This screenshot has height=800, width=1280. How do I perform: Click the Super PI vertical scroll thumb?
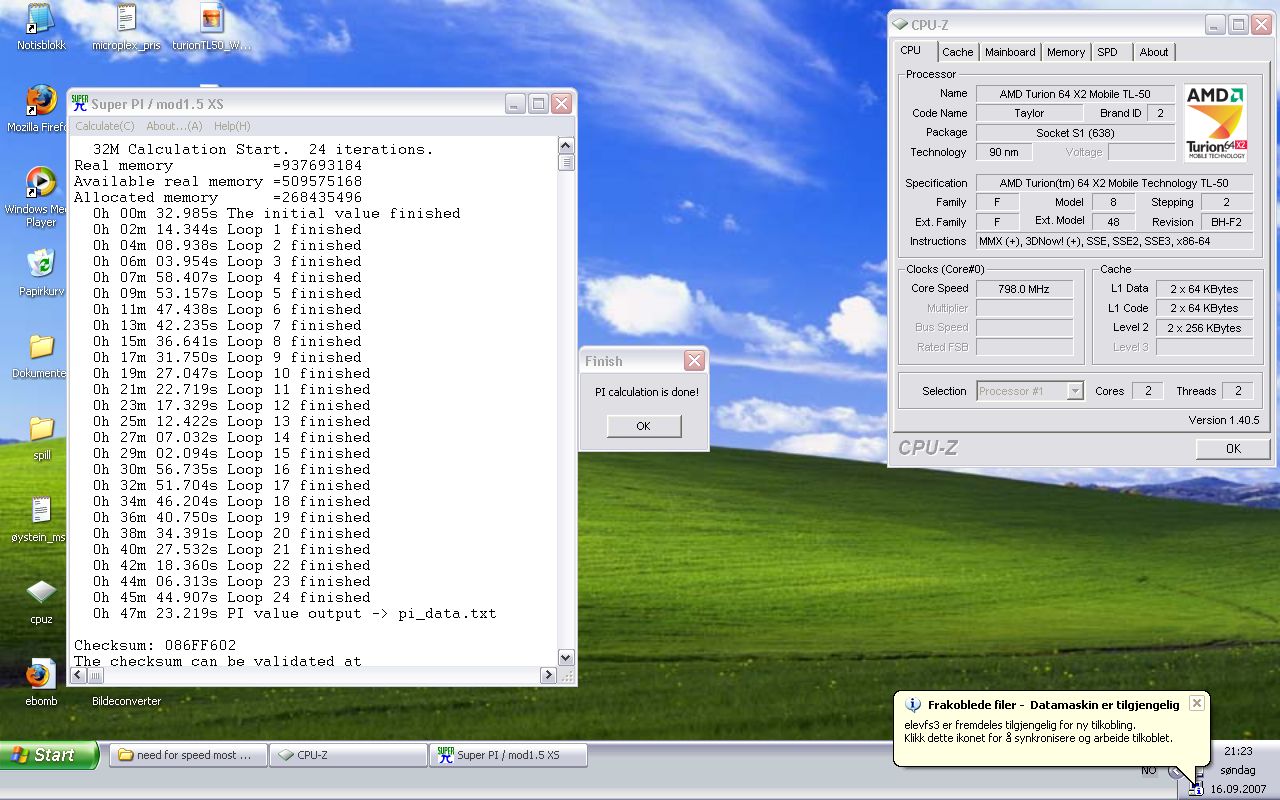point(565,163)
